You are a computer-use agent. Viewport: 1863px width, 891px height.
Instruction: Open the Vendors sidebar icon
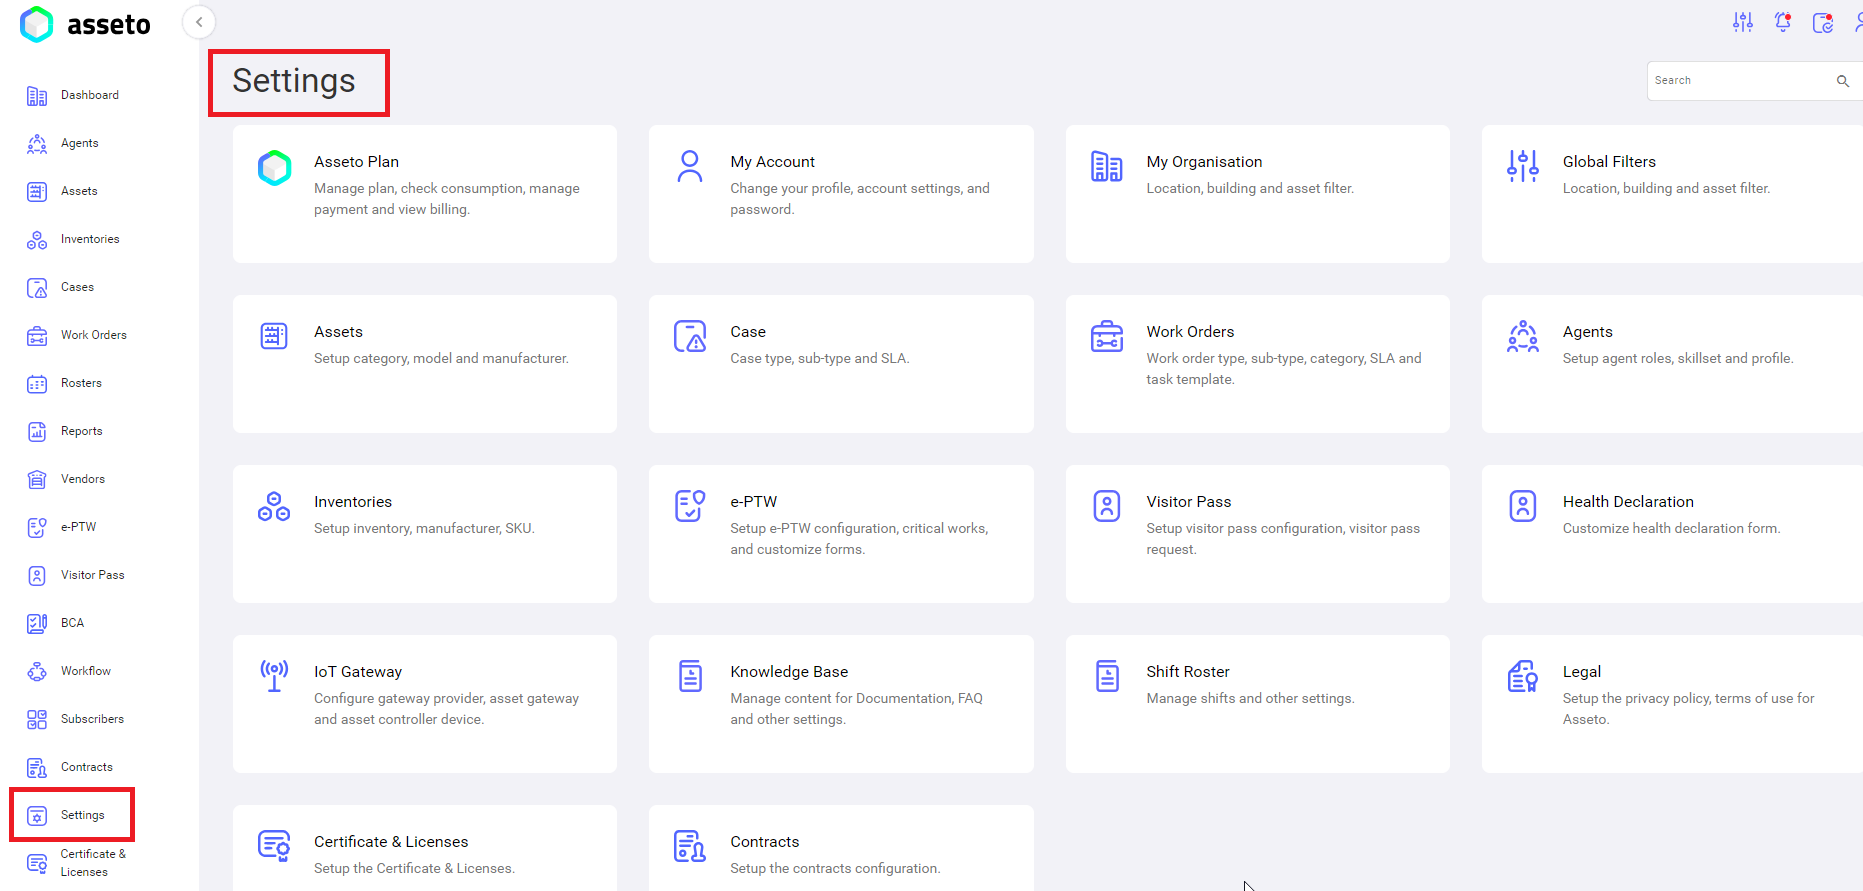(37, 480)
